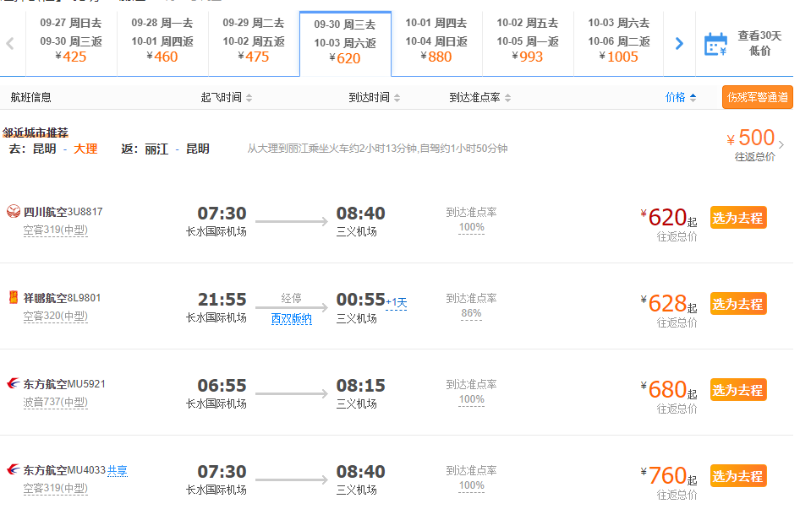Click 空客319 aircraft type under MU4033
800x520 pixels.
point(55,488)
